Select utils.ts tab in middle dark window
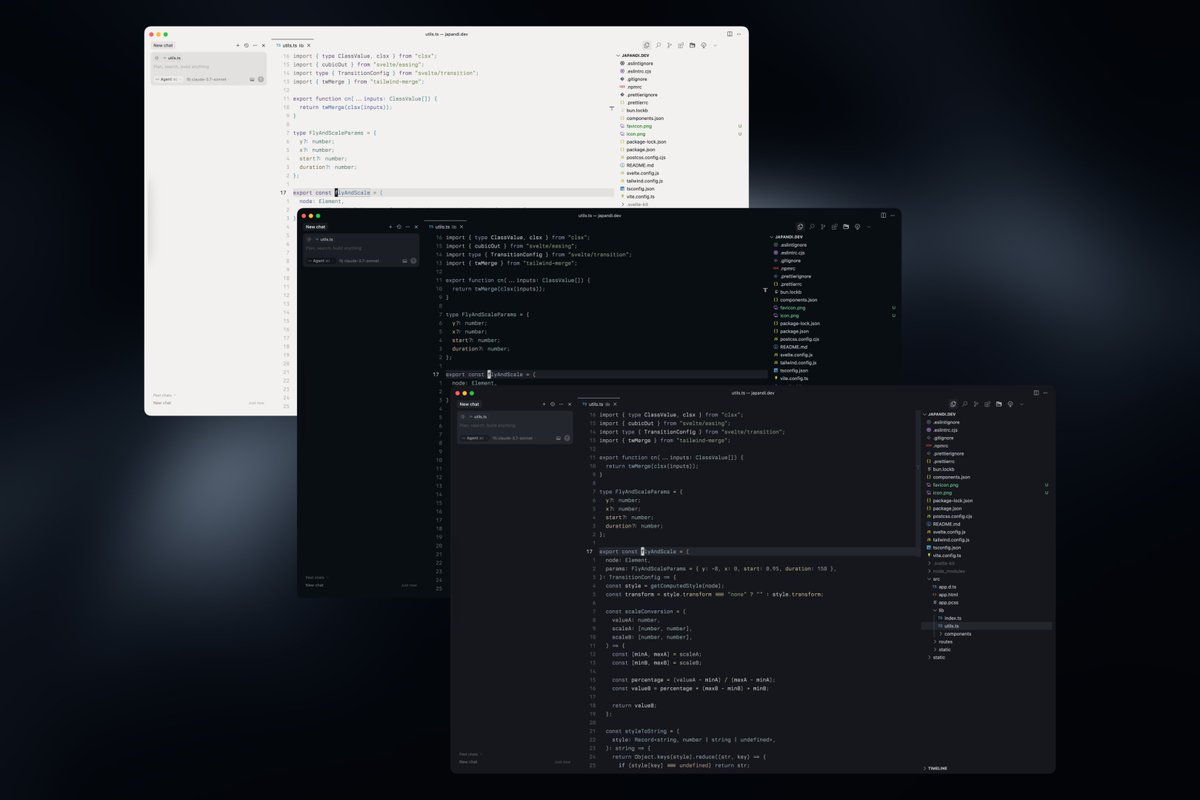 coord(445,227)
